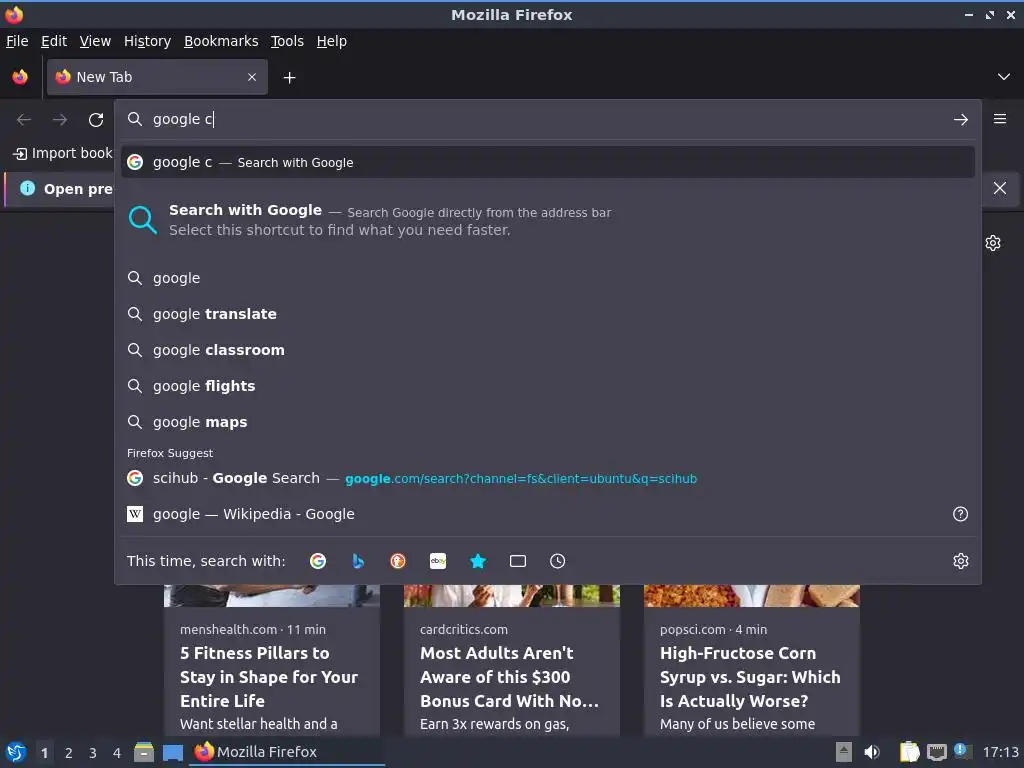The height and width of the screenshot is (768, 1024).
Task: Select Bing in the search-with row
Action: coord(358,561)
